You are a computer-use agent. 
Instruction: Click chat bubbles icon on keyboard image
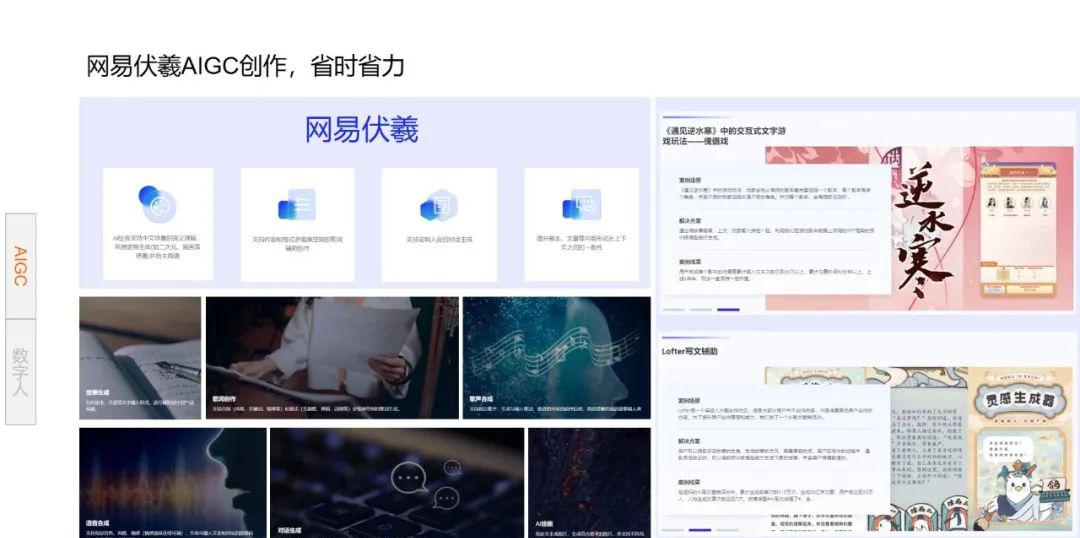(428, 486)
